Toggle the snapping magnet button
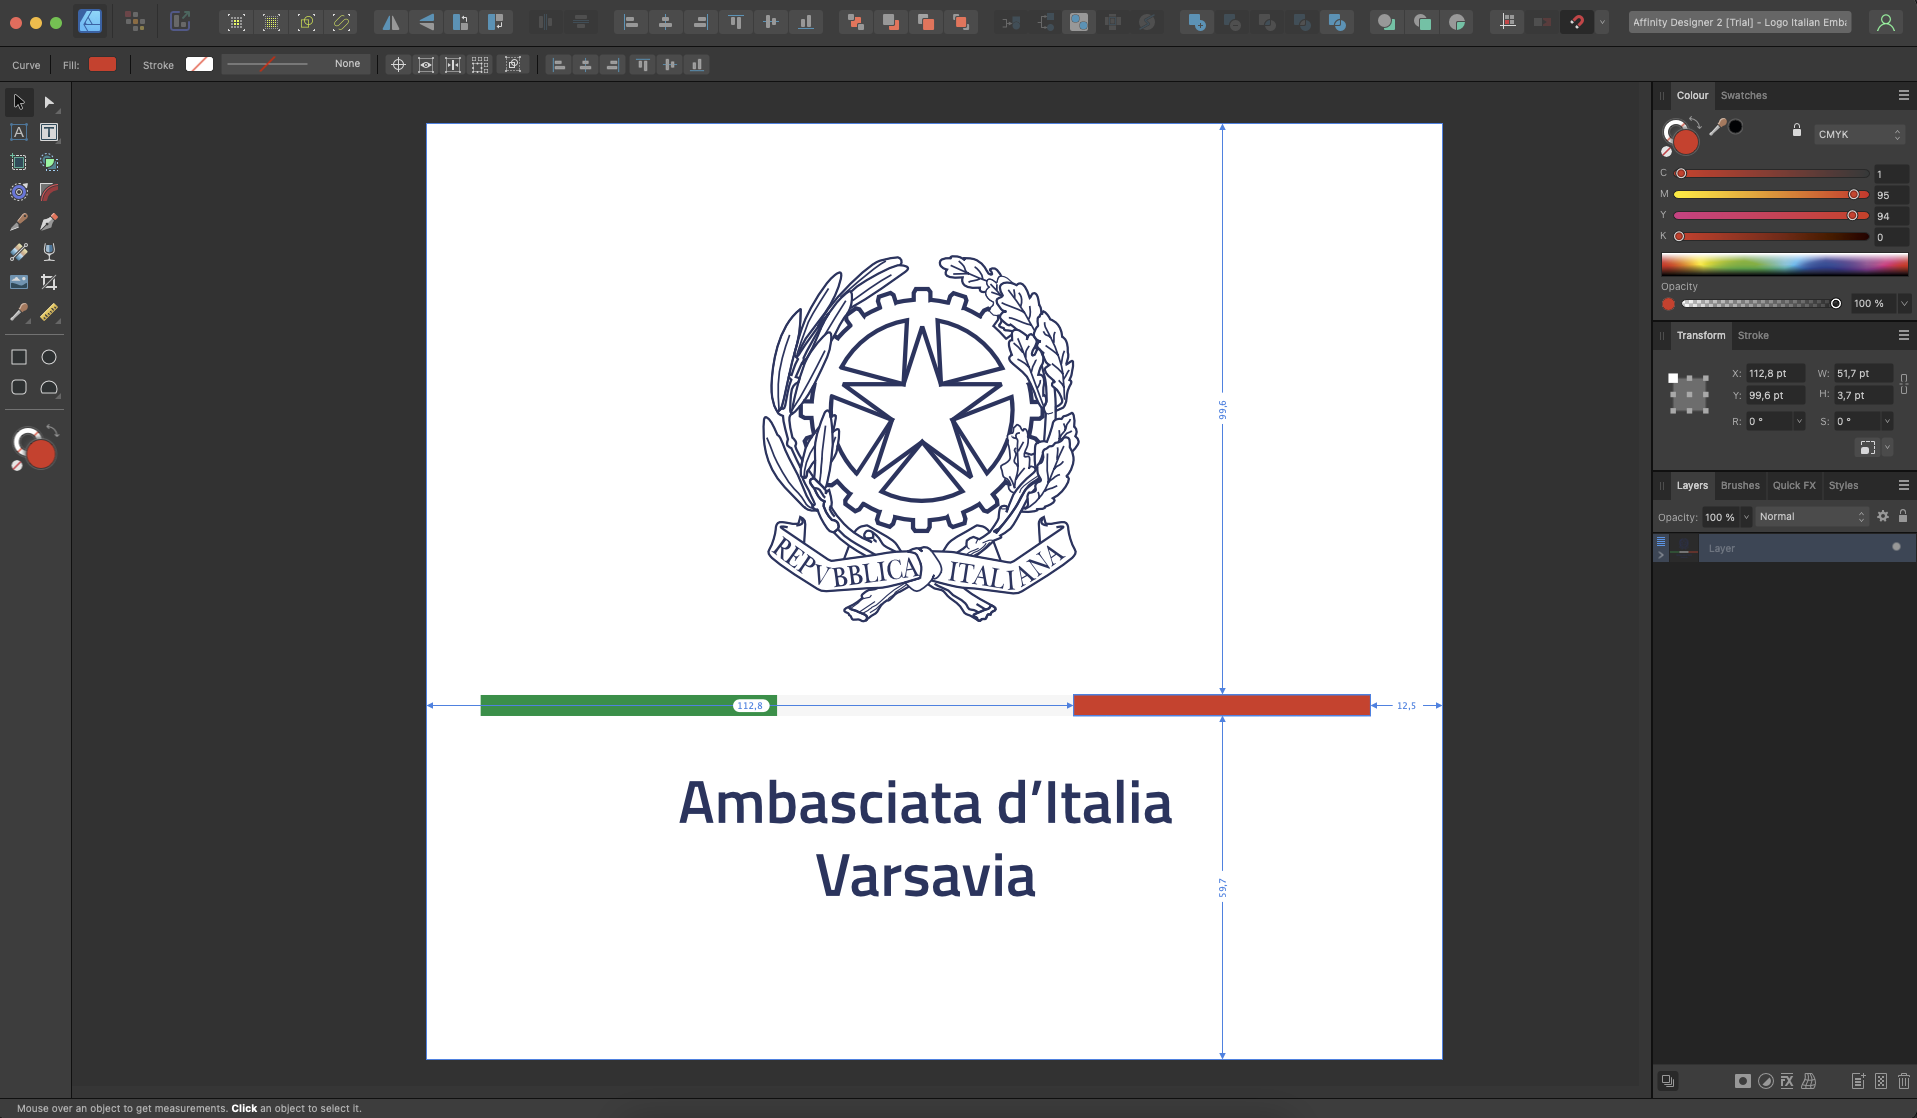This screenshot has width=1917, height=1118. click(x=1577, y=22)
